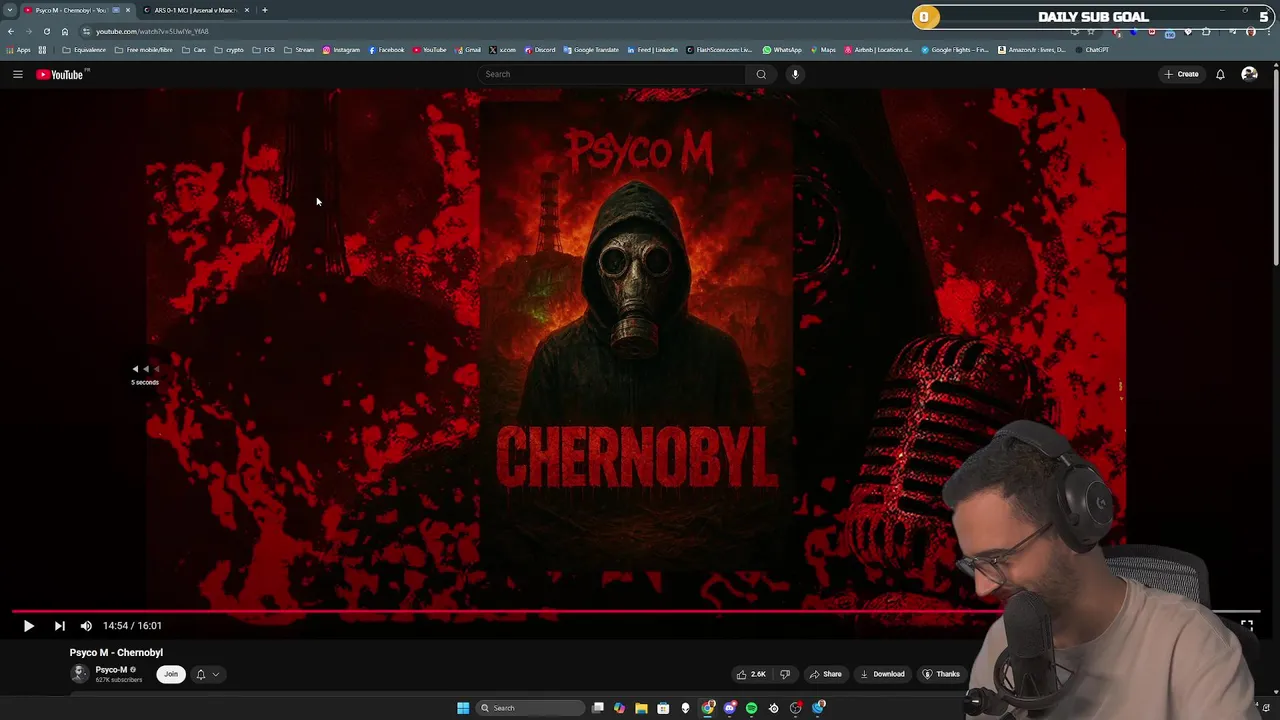Open Spotify from the taskbar
The height and width of the screenshot is (720, 1280).
point(751,708)
